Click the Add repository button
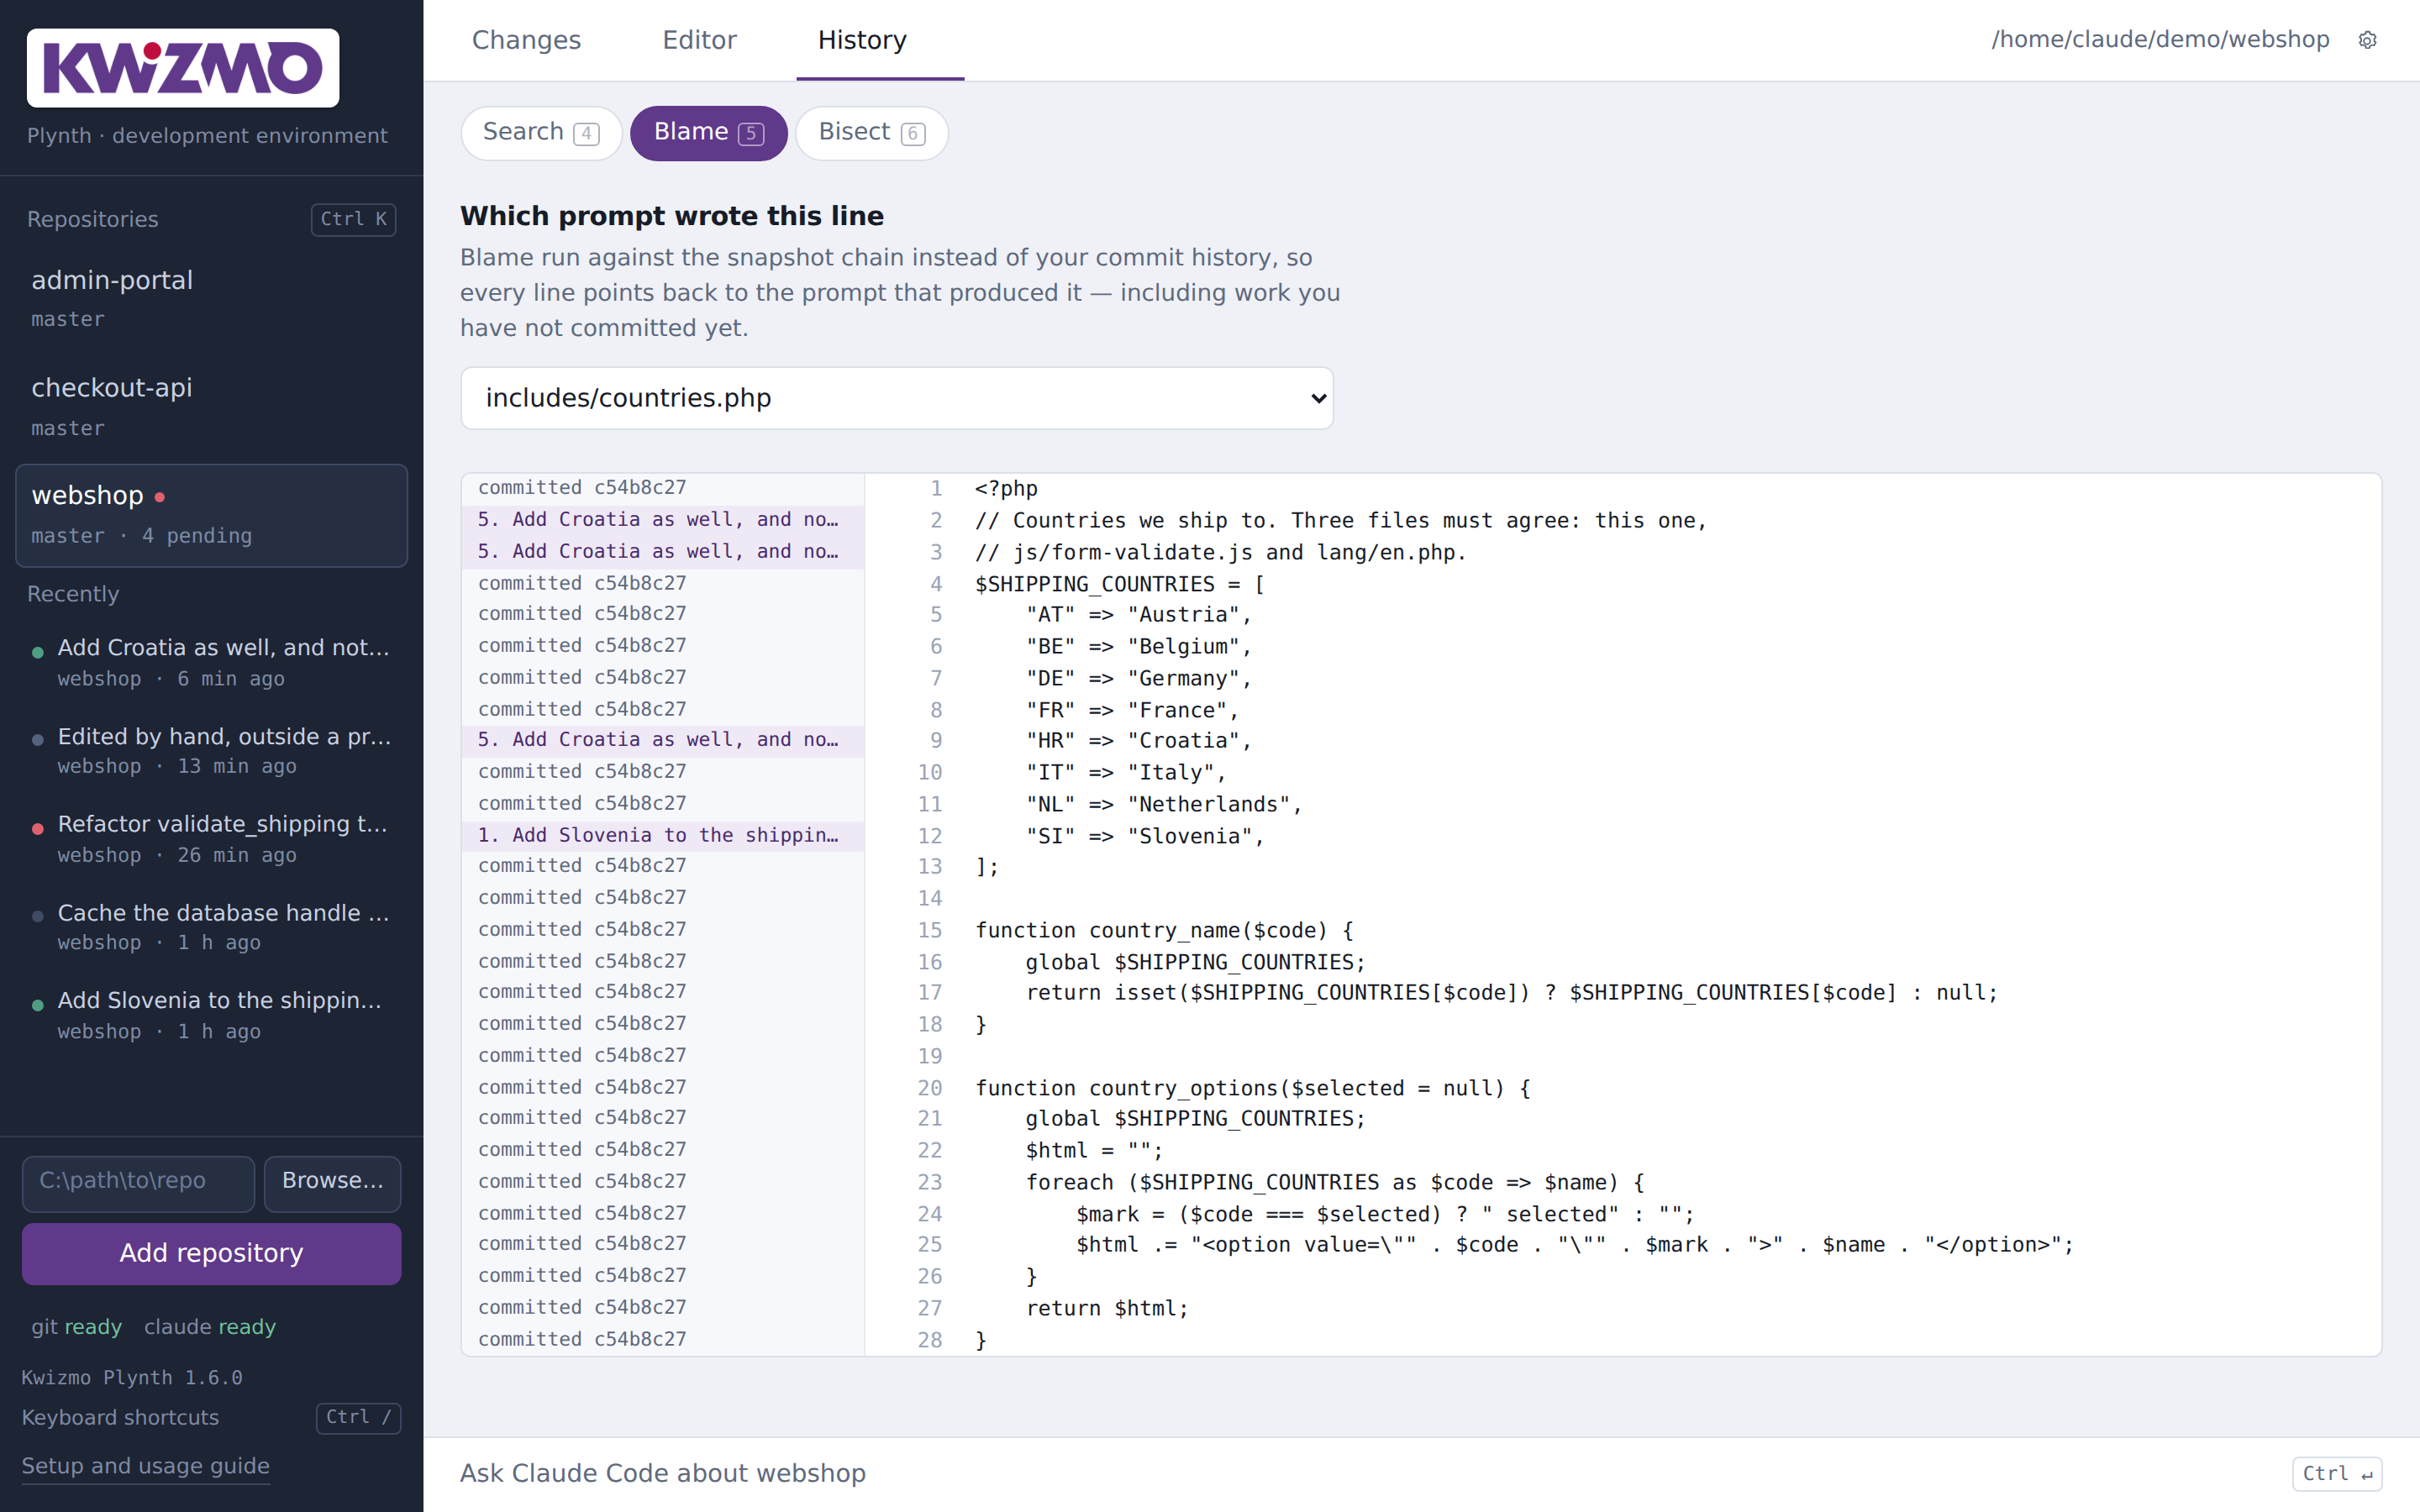 tap(211, 1253)
